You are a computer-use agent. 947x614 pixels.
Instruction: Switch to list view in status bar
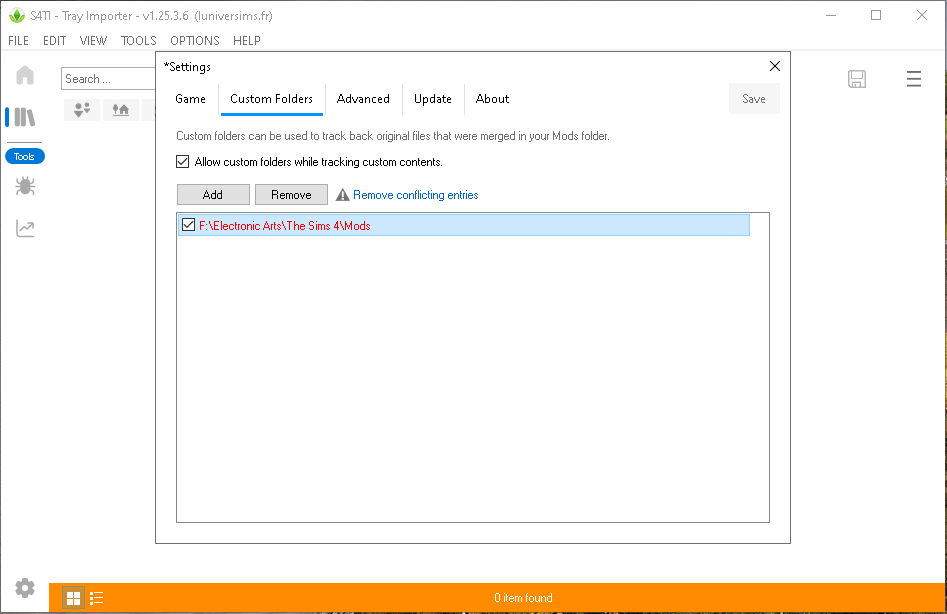97,598
